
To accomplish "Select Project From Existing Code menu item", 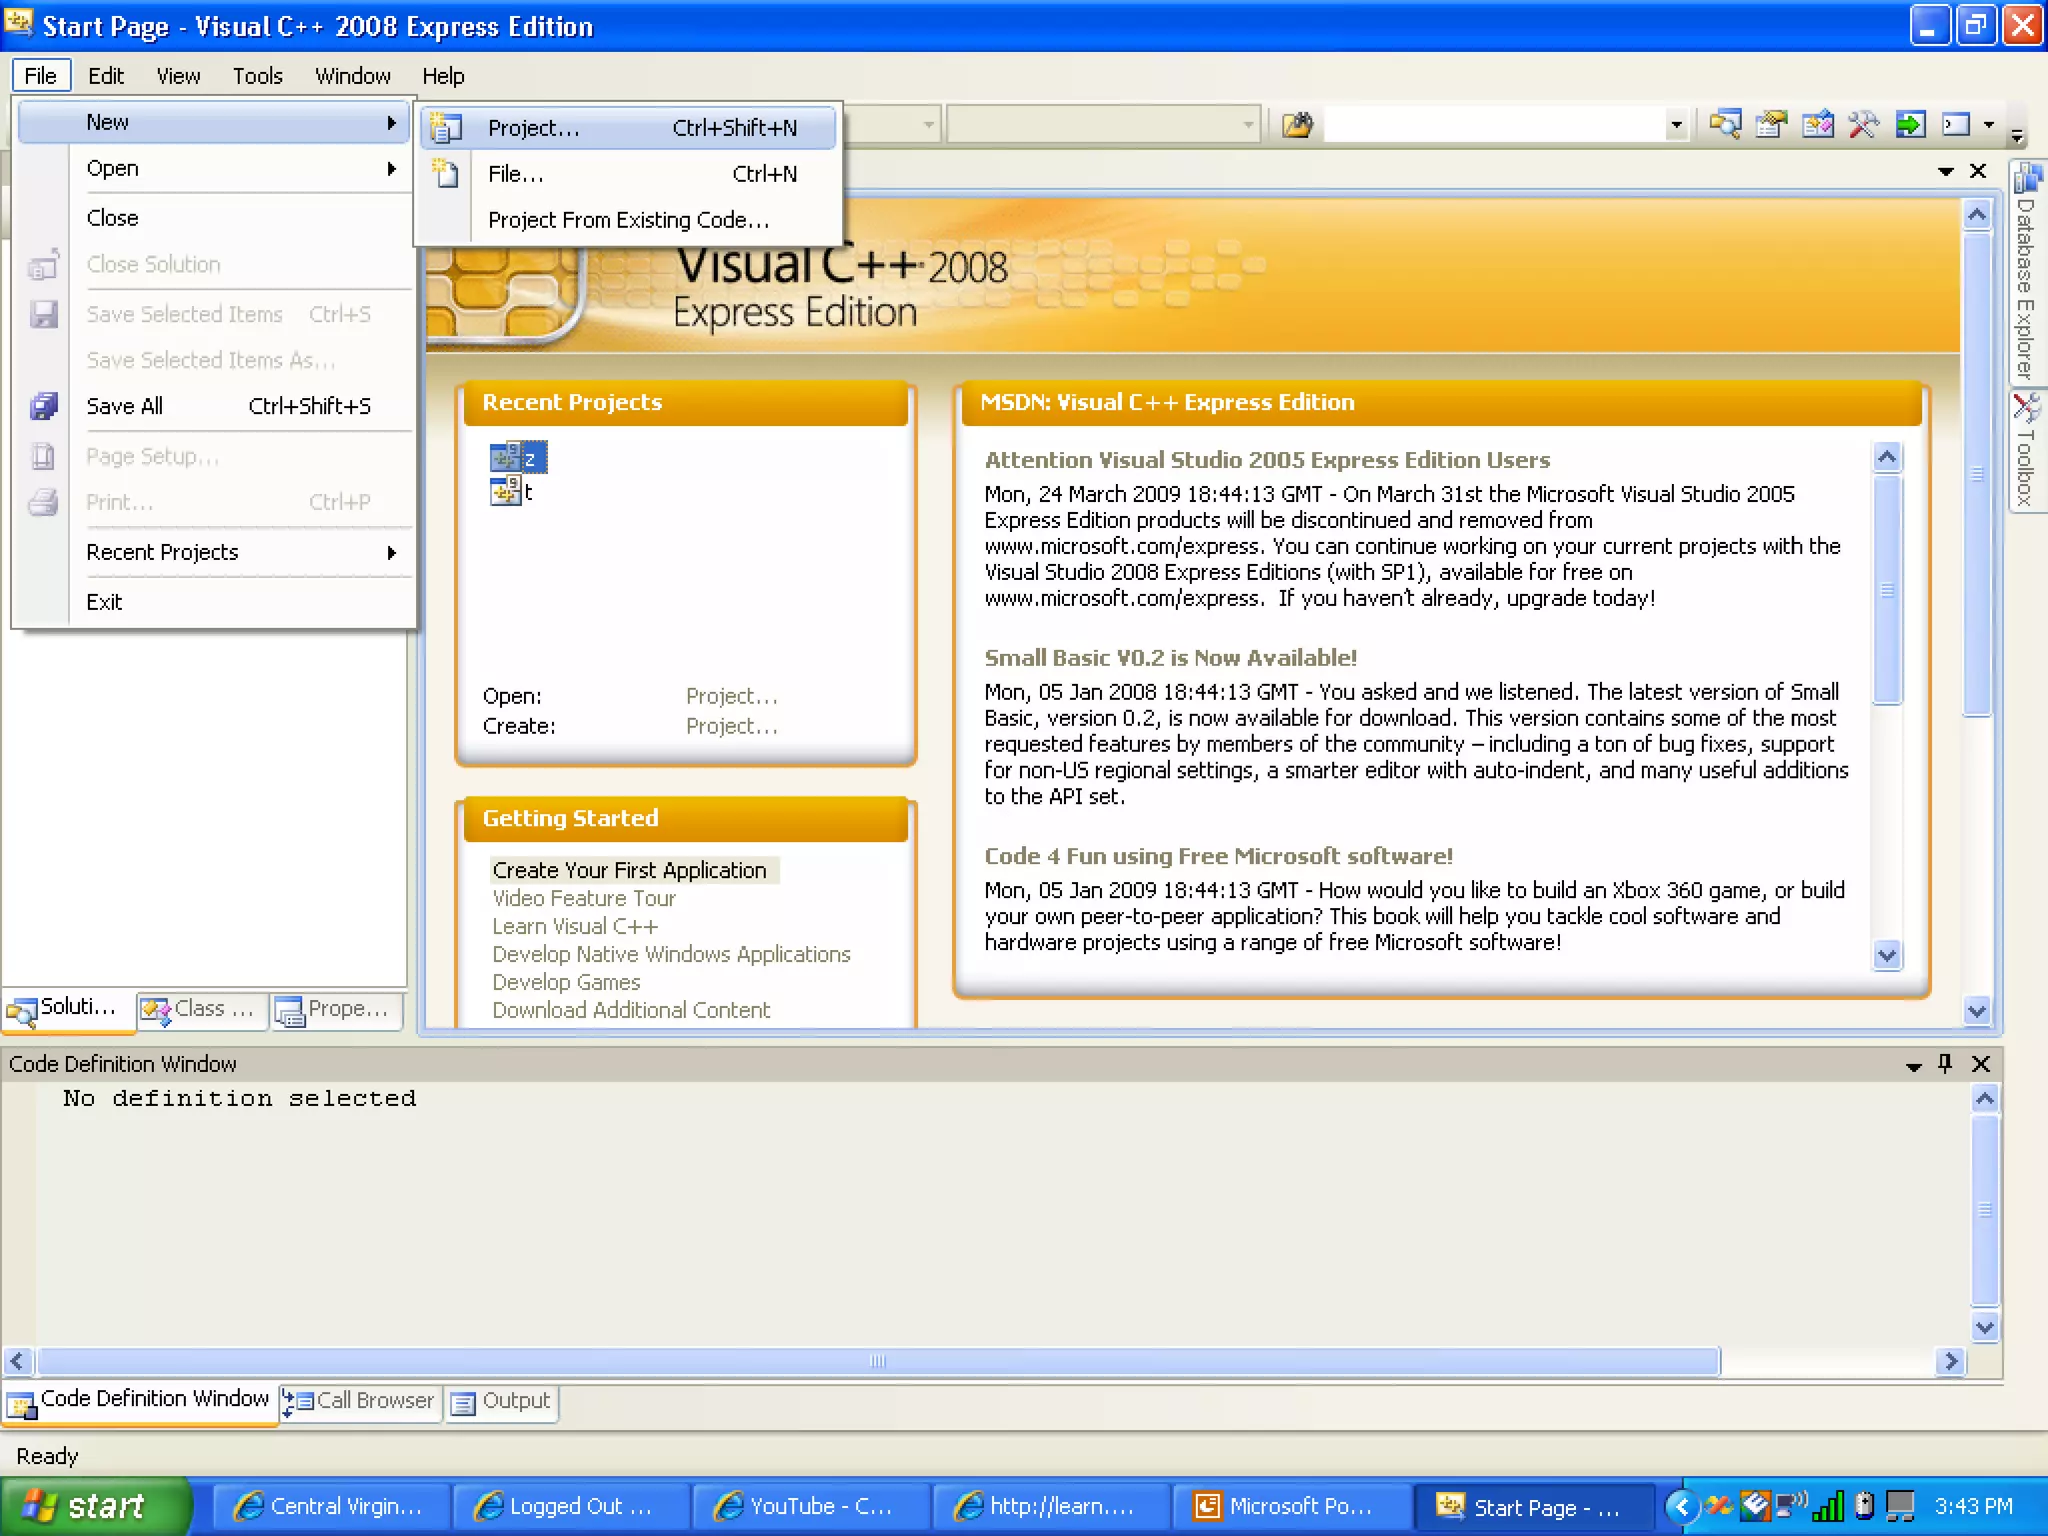I will (629, 220).
